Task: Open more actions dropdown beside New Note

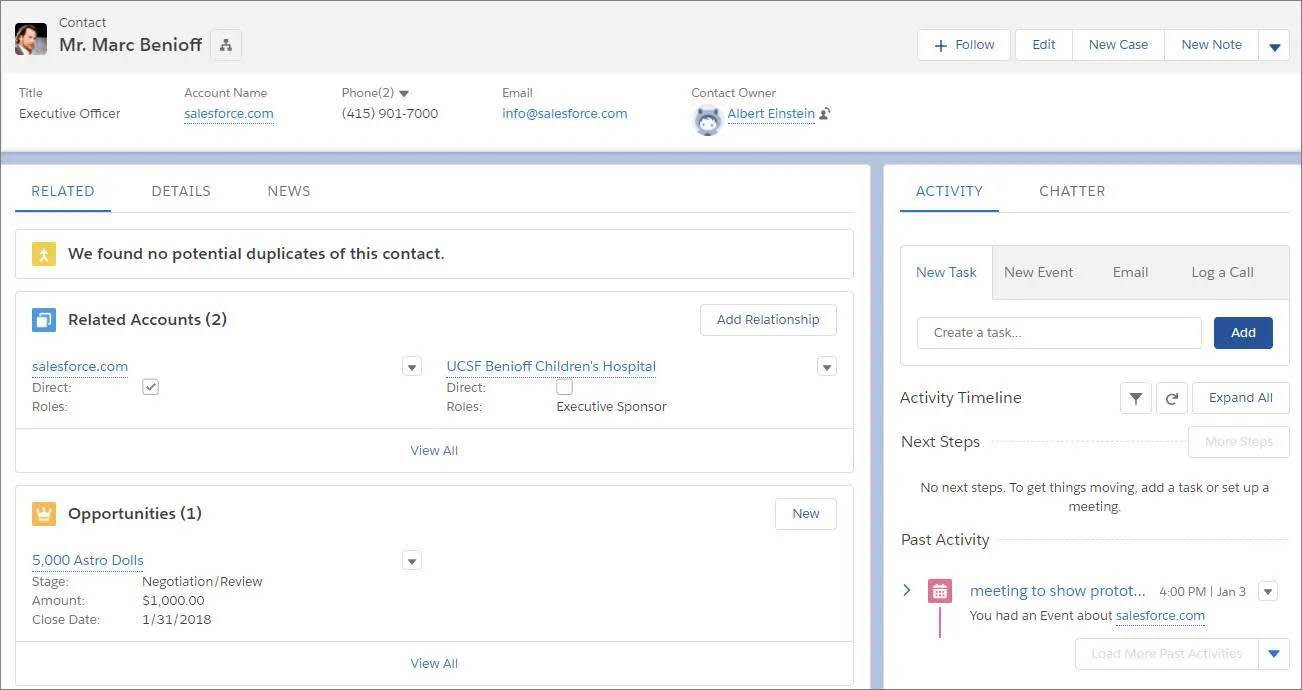Action: pyautogui.click(x=1274, y=46)
